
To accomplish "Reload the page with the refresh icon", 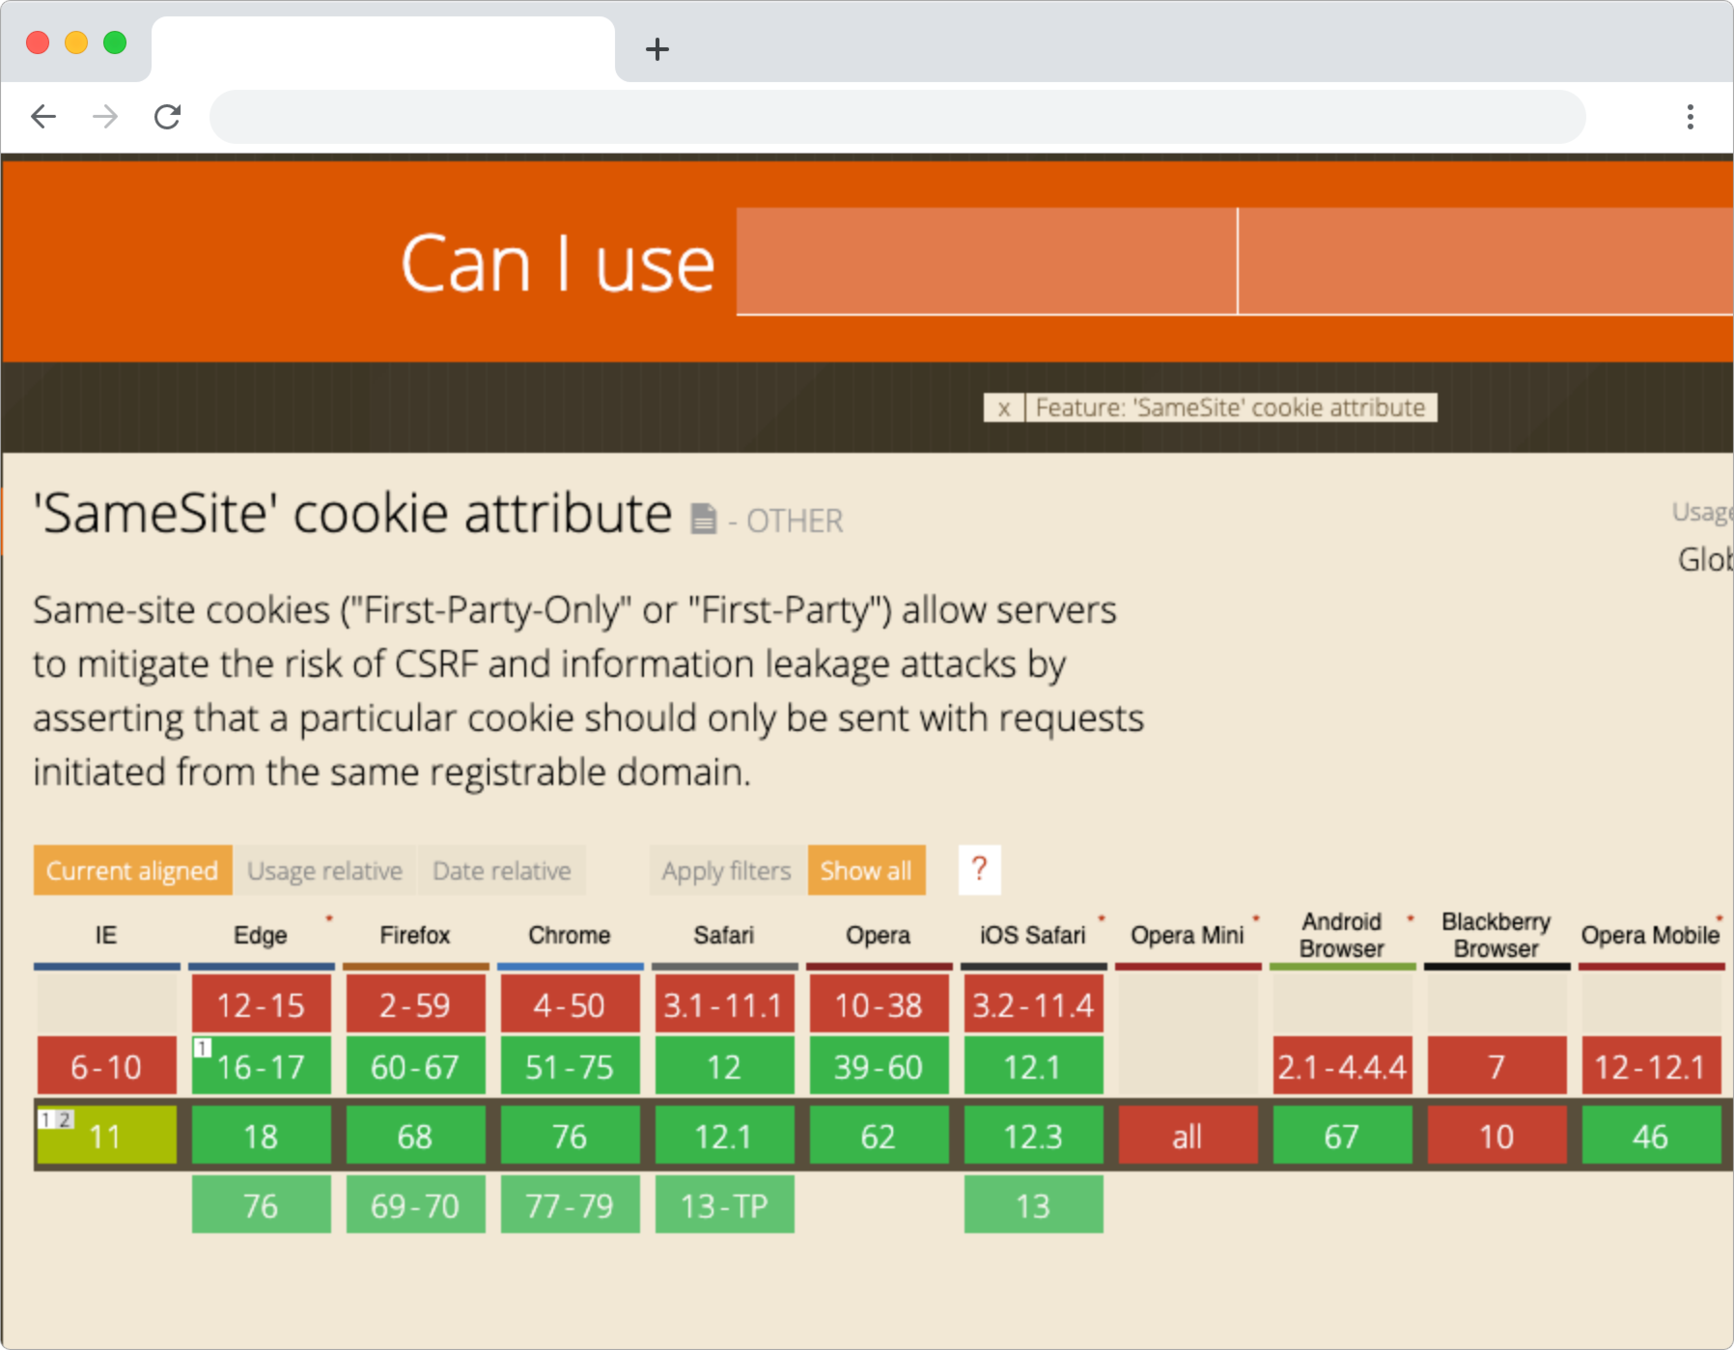I will pos(167,117).
